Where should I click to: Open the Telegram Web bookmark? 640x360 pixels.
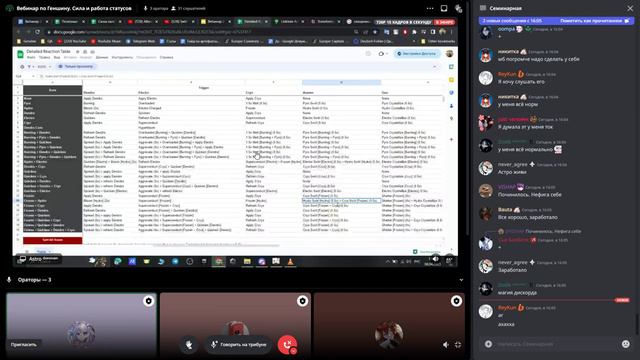pos(140,41)
